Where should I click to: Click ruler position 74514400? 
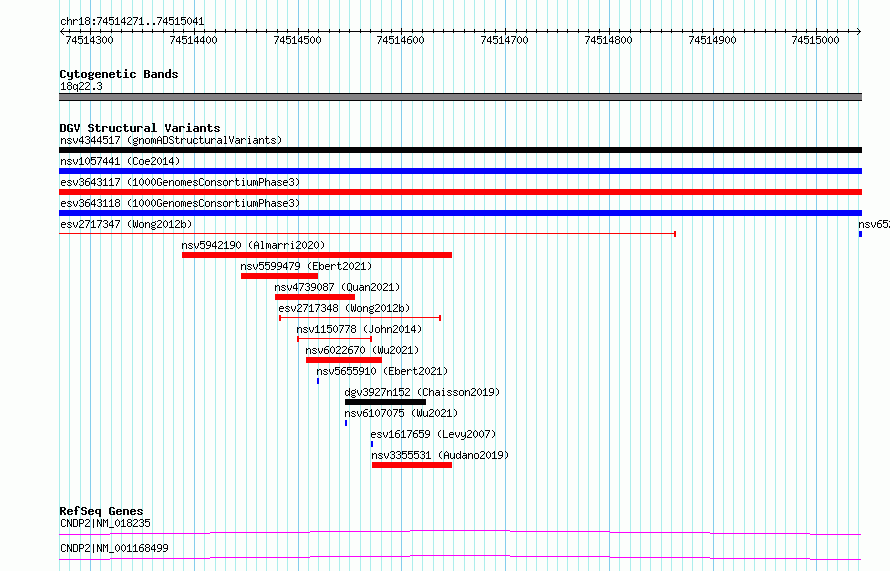[x=194, y=40]
